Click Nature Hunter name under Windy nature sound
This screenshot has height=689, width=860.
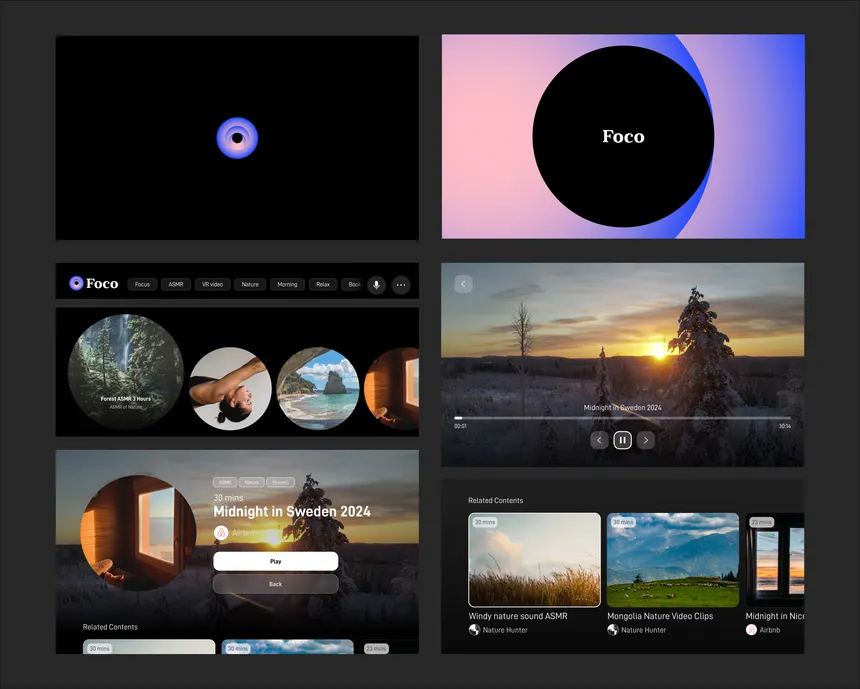505,630
